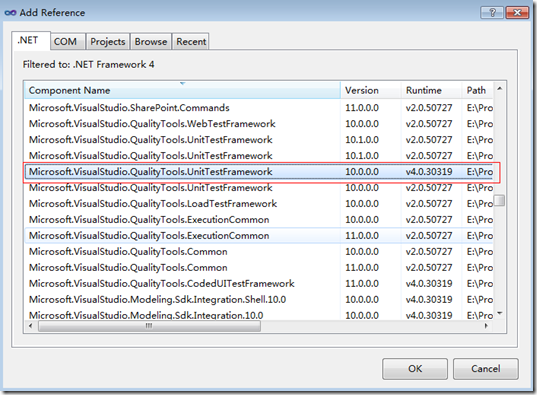537x395 pixels.
Task: Click the horizontal scrollbar left arrow
Action: tap(30, 326)
